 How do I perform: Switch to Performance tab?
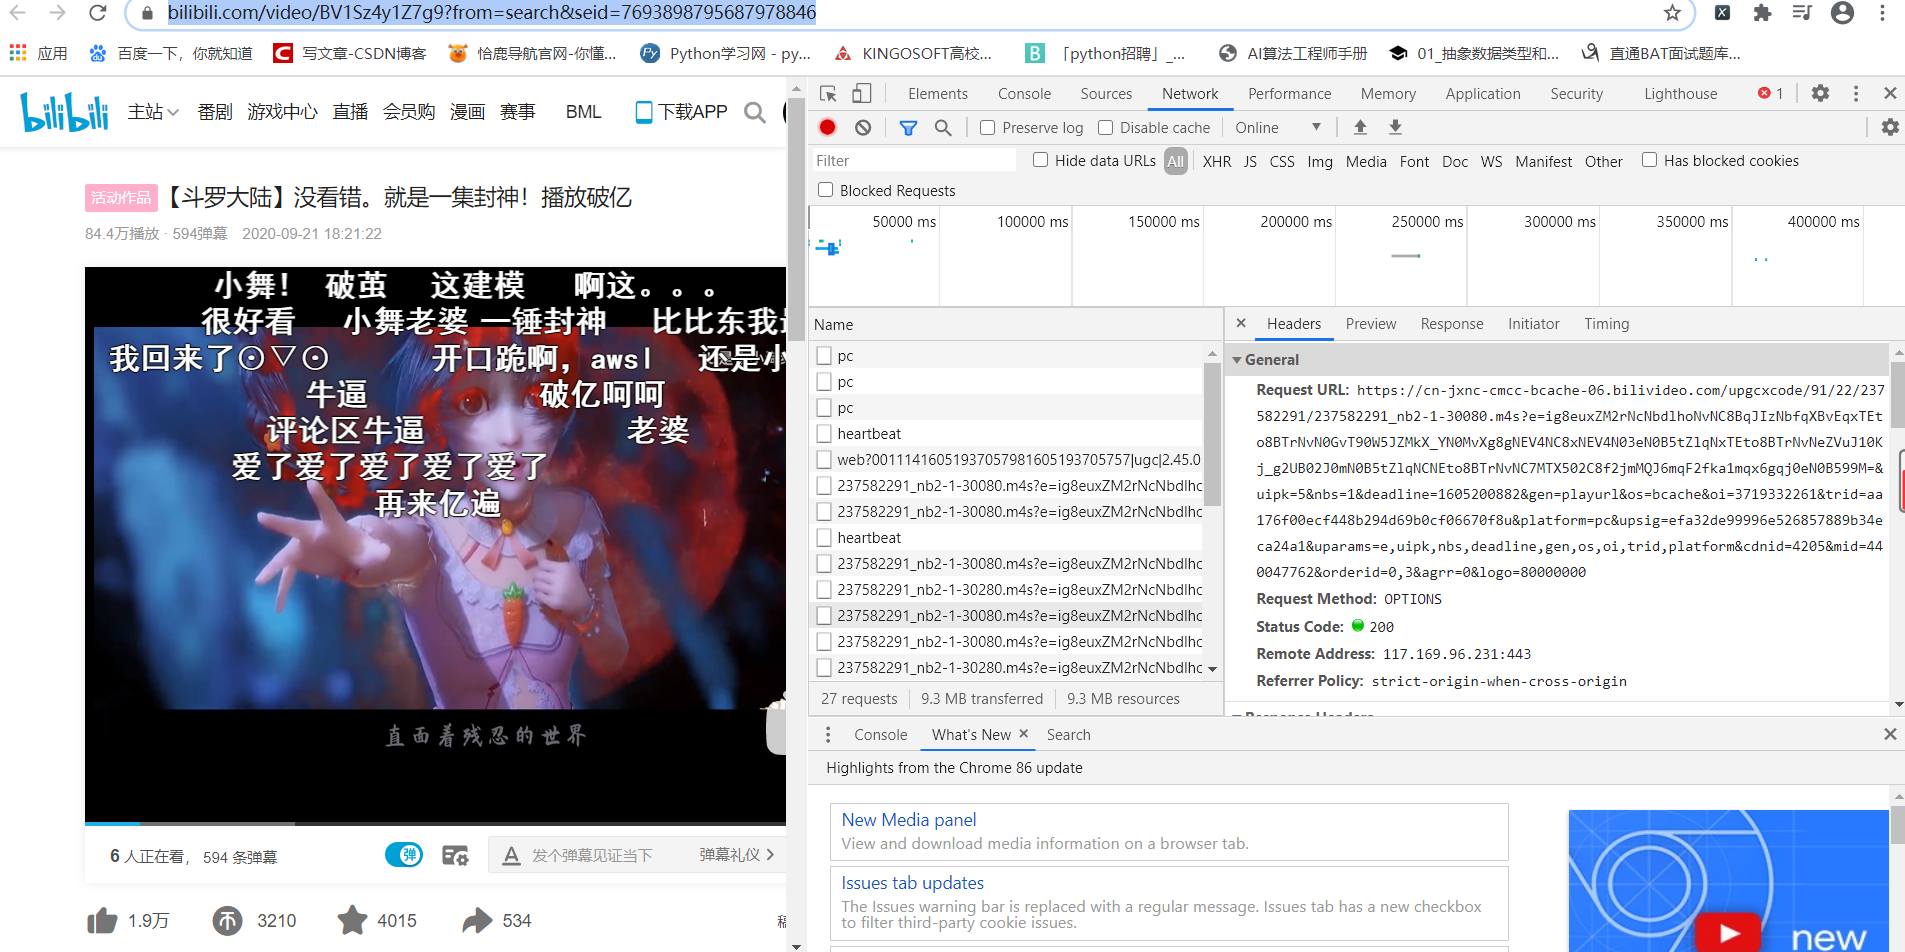click(1289, 93)
